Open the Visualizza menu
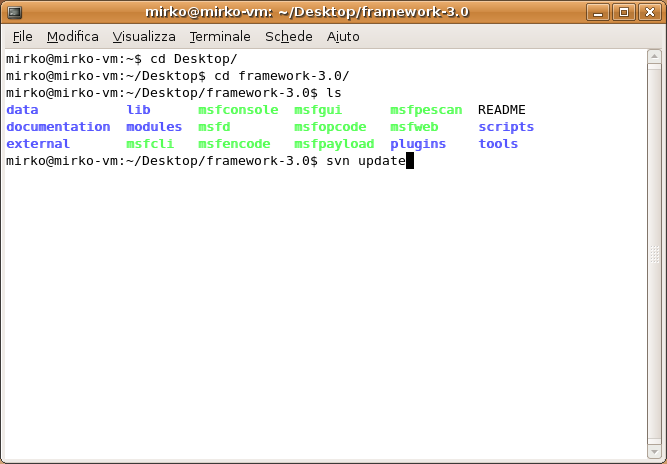Viewport: 667px width, 464px height. click(x=144, y=37)
